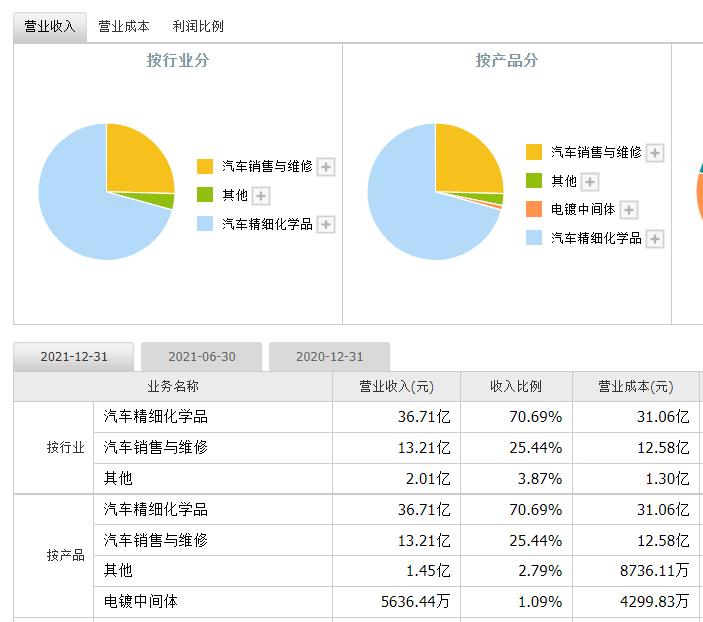The width and height of the screenshot is (703, 622).
Task: Click plus icon beside 其他 in product legend
Action: point(590,182)
